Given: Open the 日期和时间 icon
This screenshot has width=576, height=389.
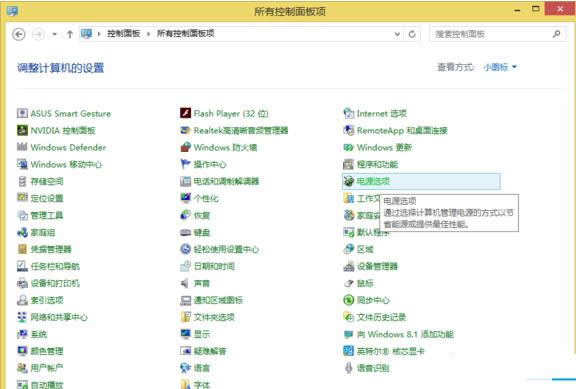Looking at the screenshot, I should (x=186, y=266).
